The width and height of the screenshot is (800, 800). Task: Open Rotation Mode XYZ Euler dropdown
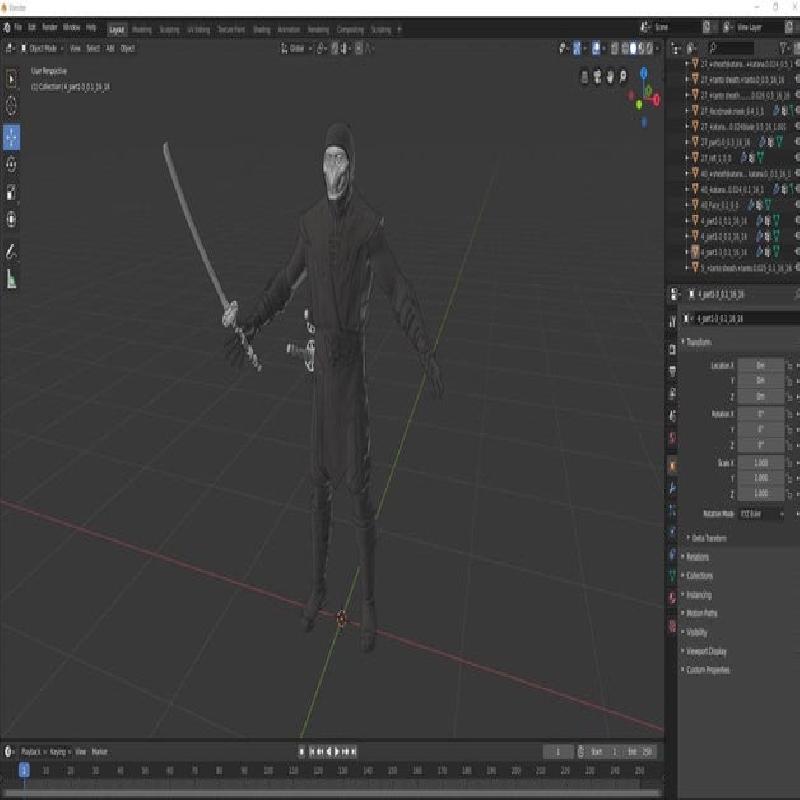click(761, 513)
